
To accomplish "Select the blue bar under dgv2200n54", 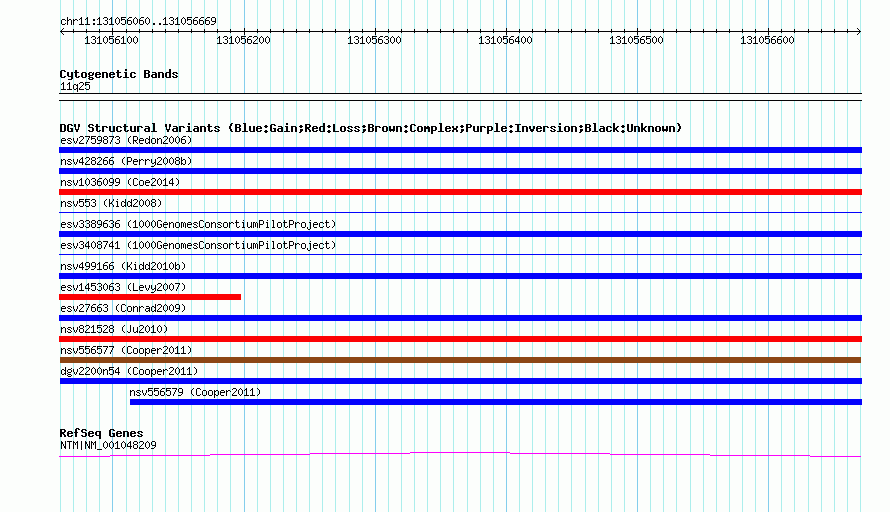I will click(x=461, y=381).
